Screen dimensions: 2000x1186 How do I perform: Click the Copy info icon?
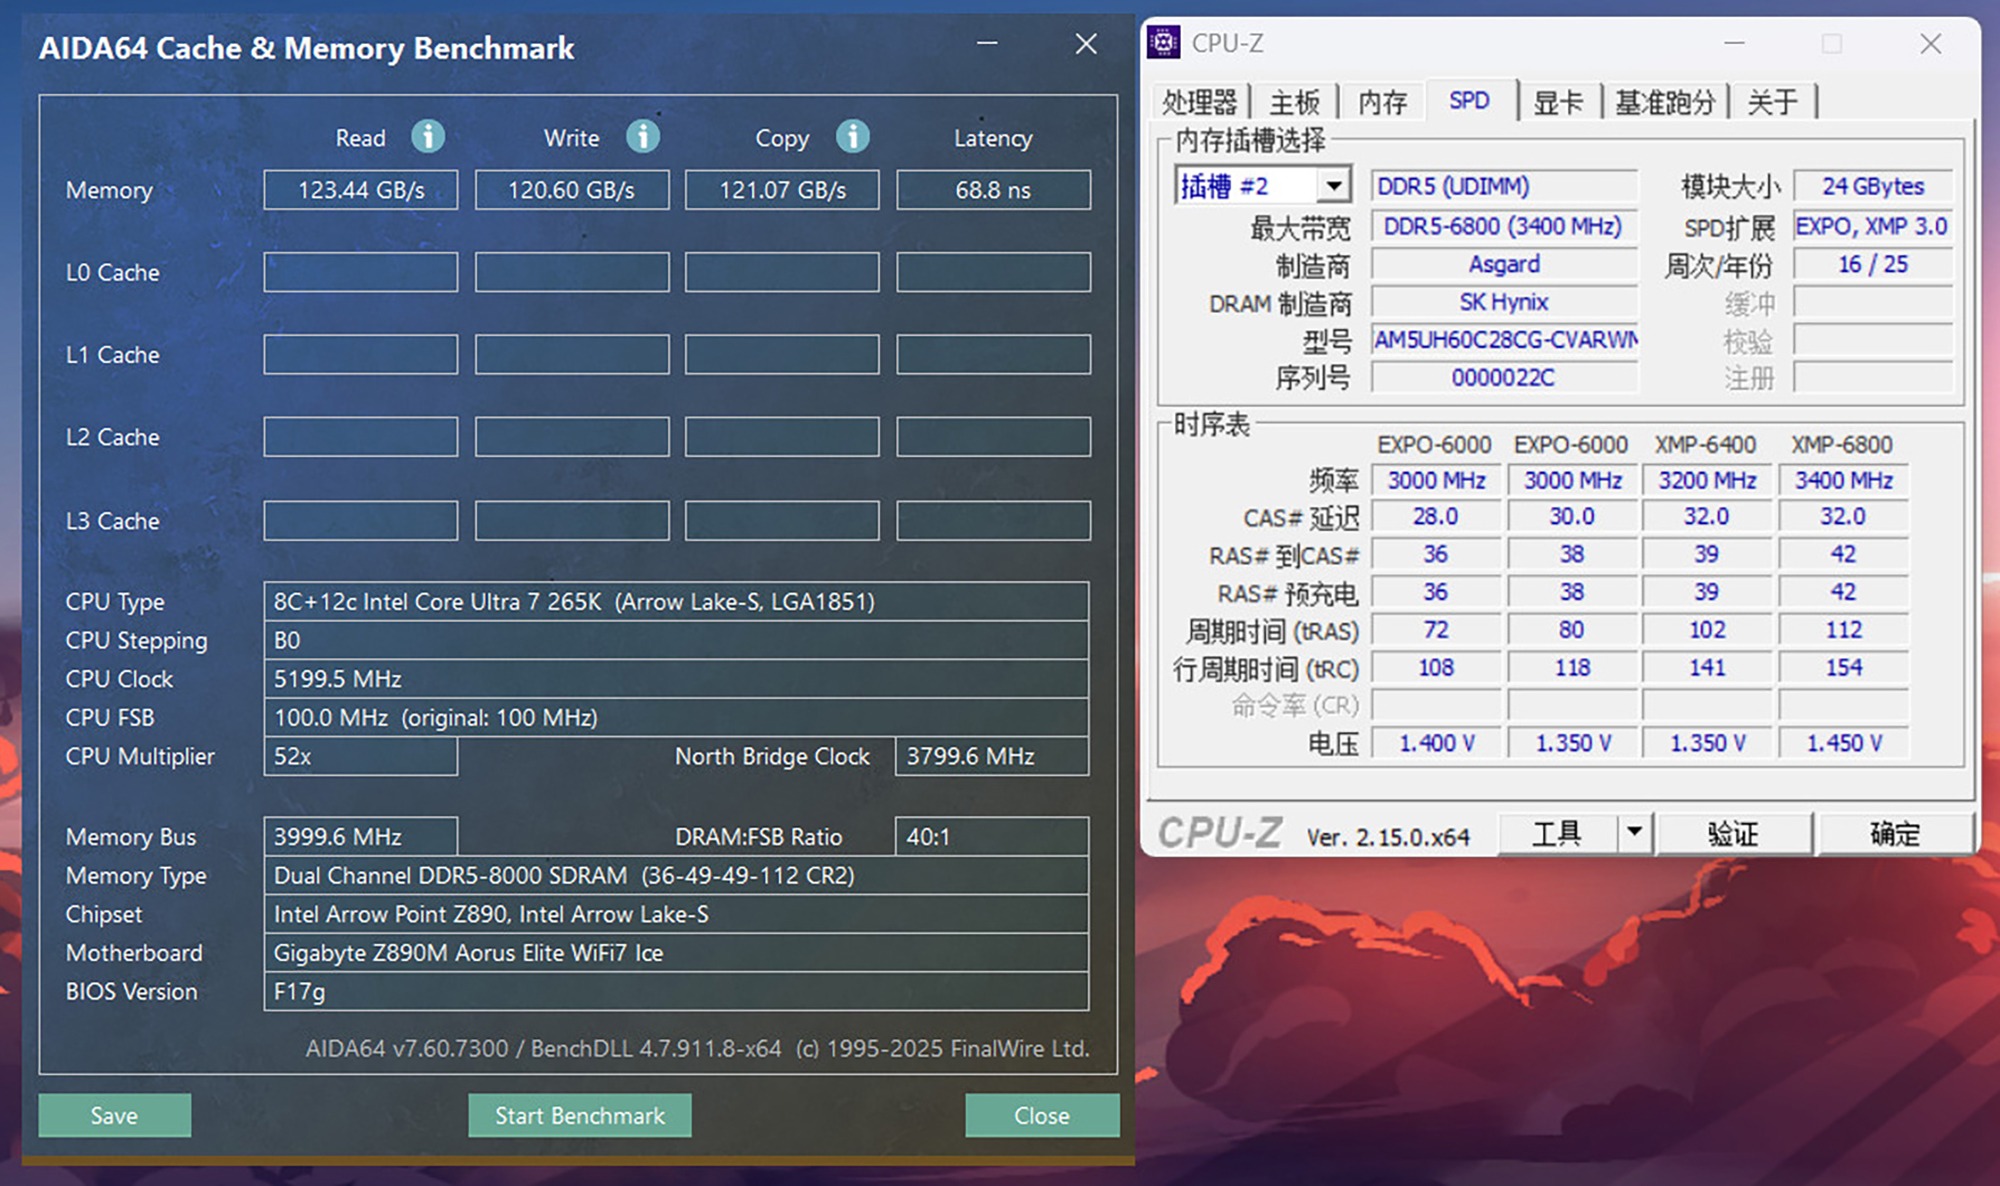coord(853,136)
